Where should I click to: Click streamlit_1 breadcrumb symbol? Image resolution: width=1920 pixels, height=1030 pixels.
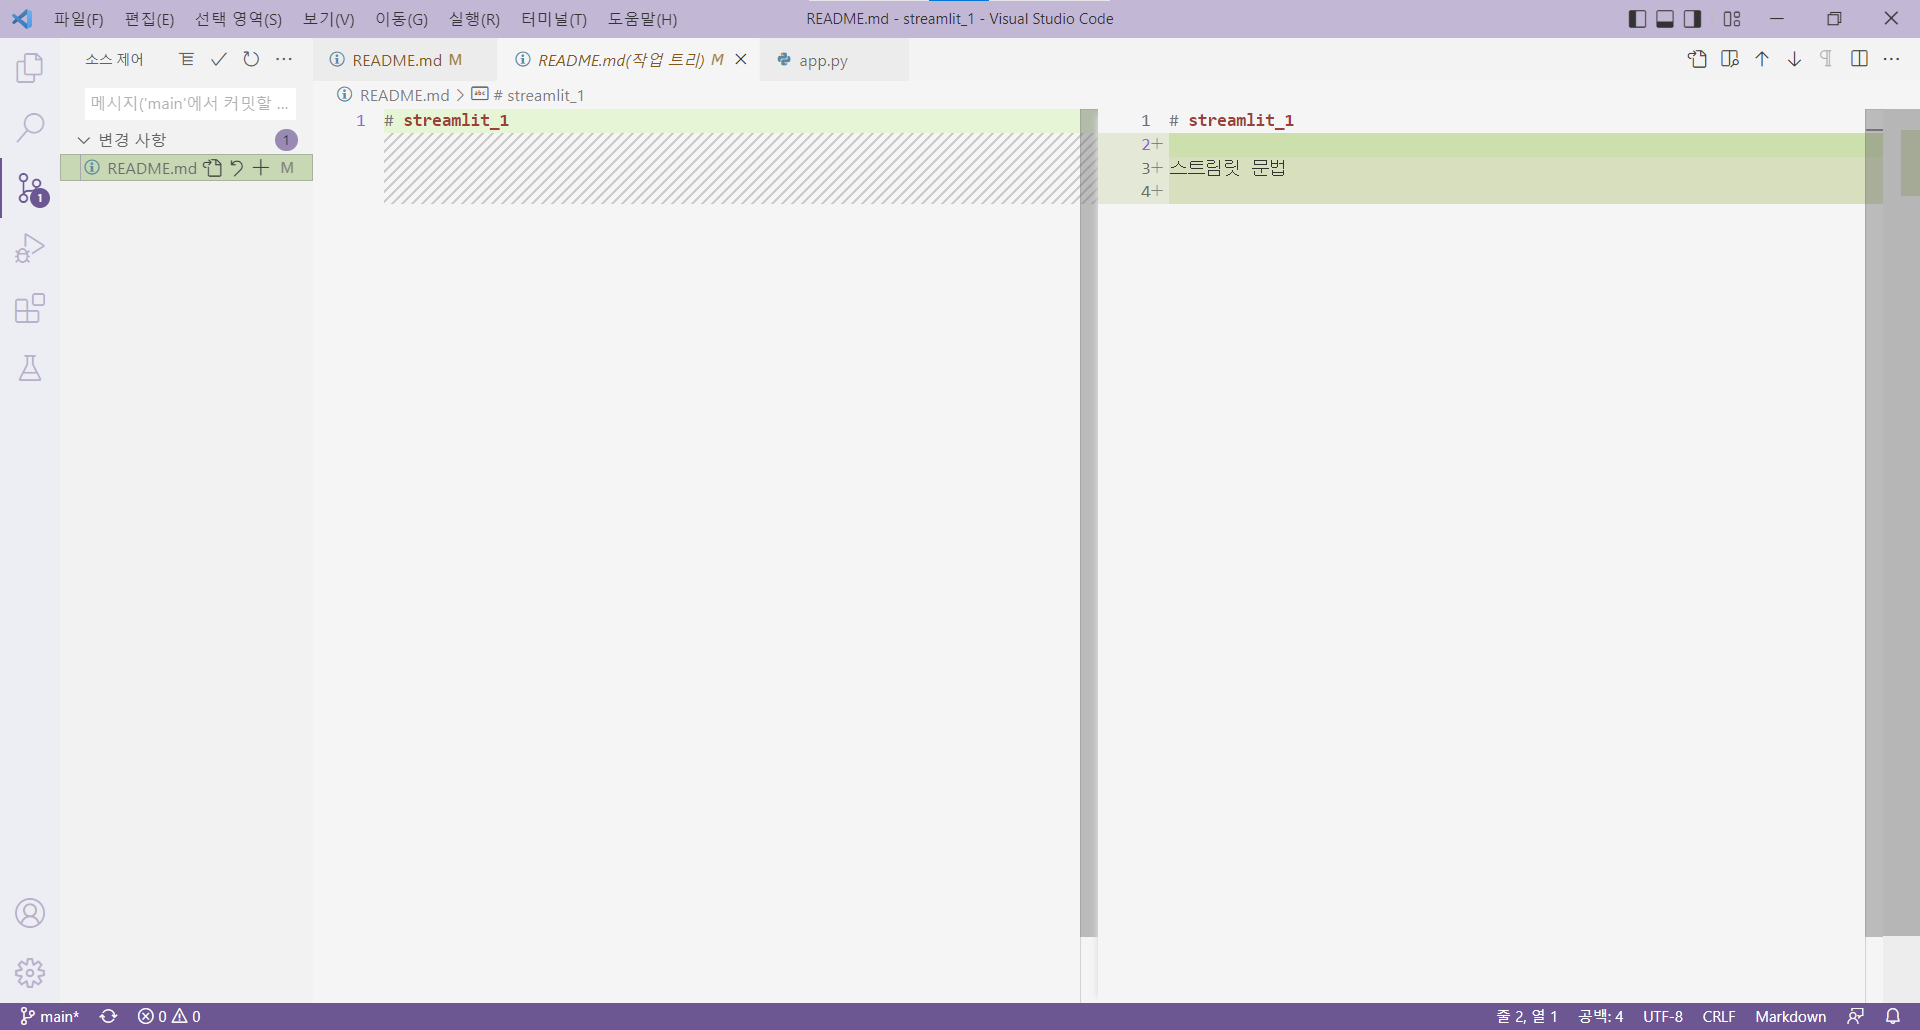(x=538, y=95)
